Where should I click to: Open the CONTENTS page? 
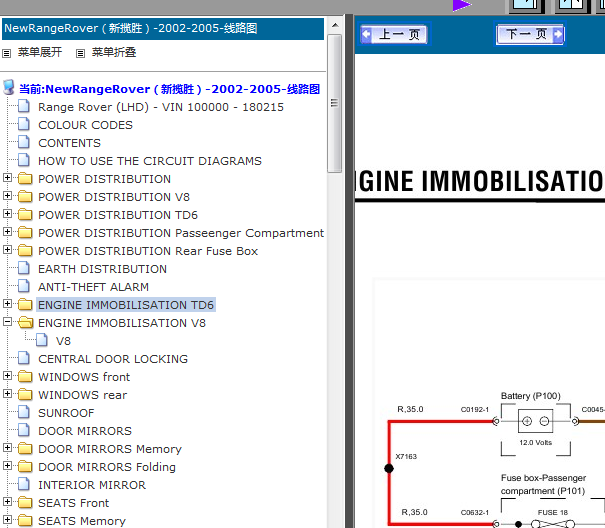click(69, 143)
